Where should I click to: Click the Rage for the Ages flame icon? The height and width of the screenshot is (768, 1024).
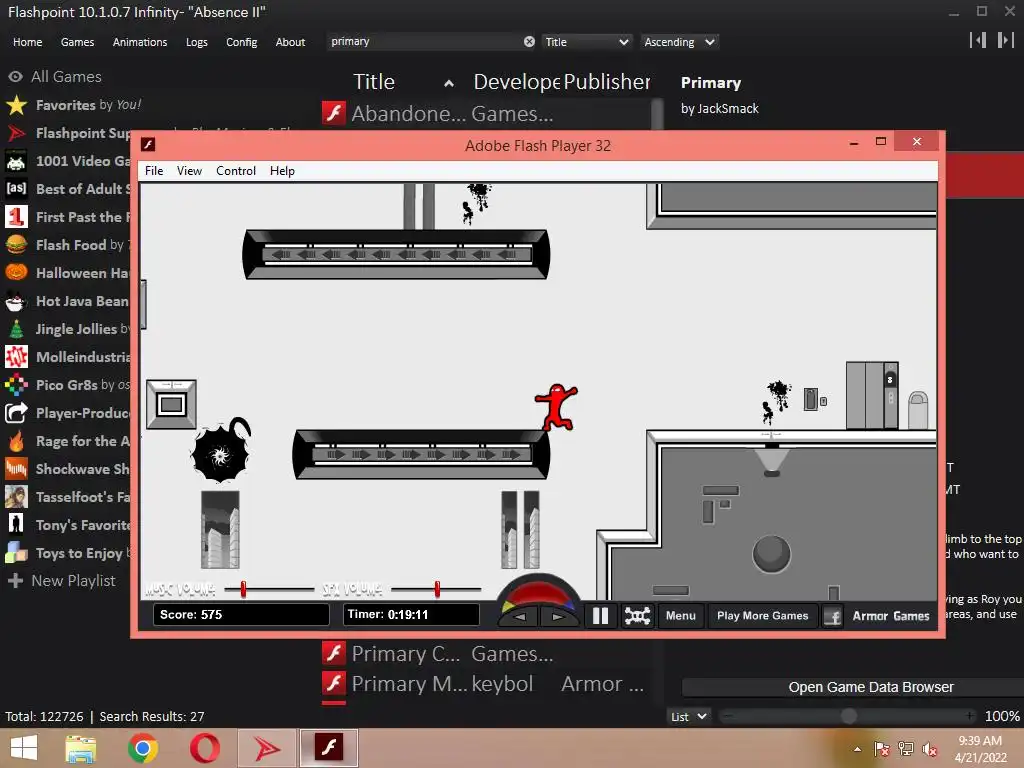pos(16,441)
